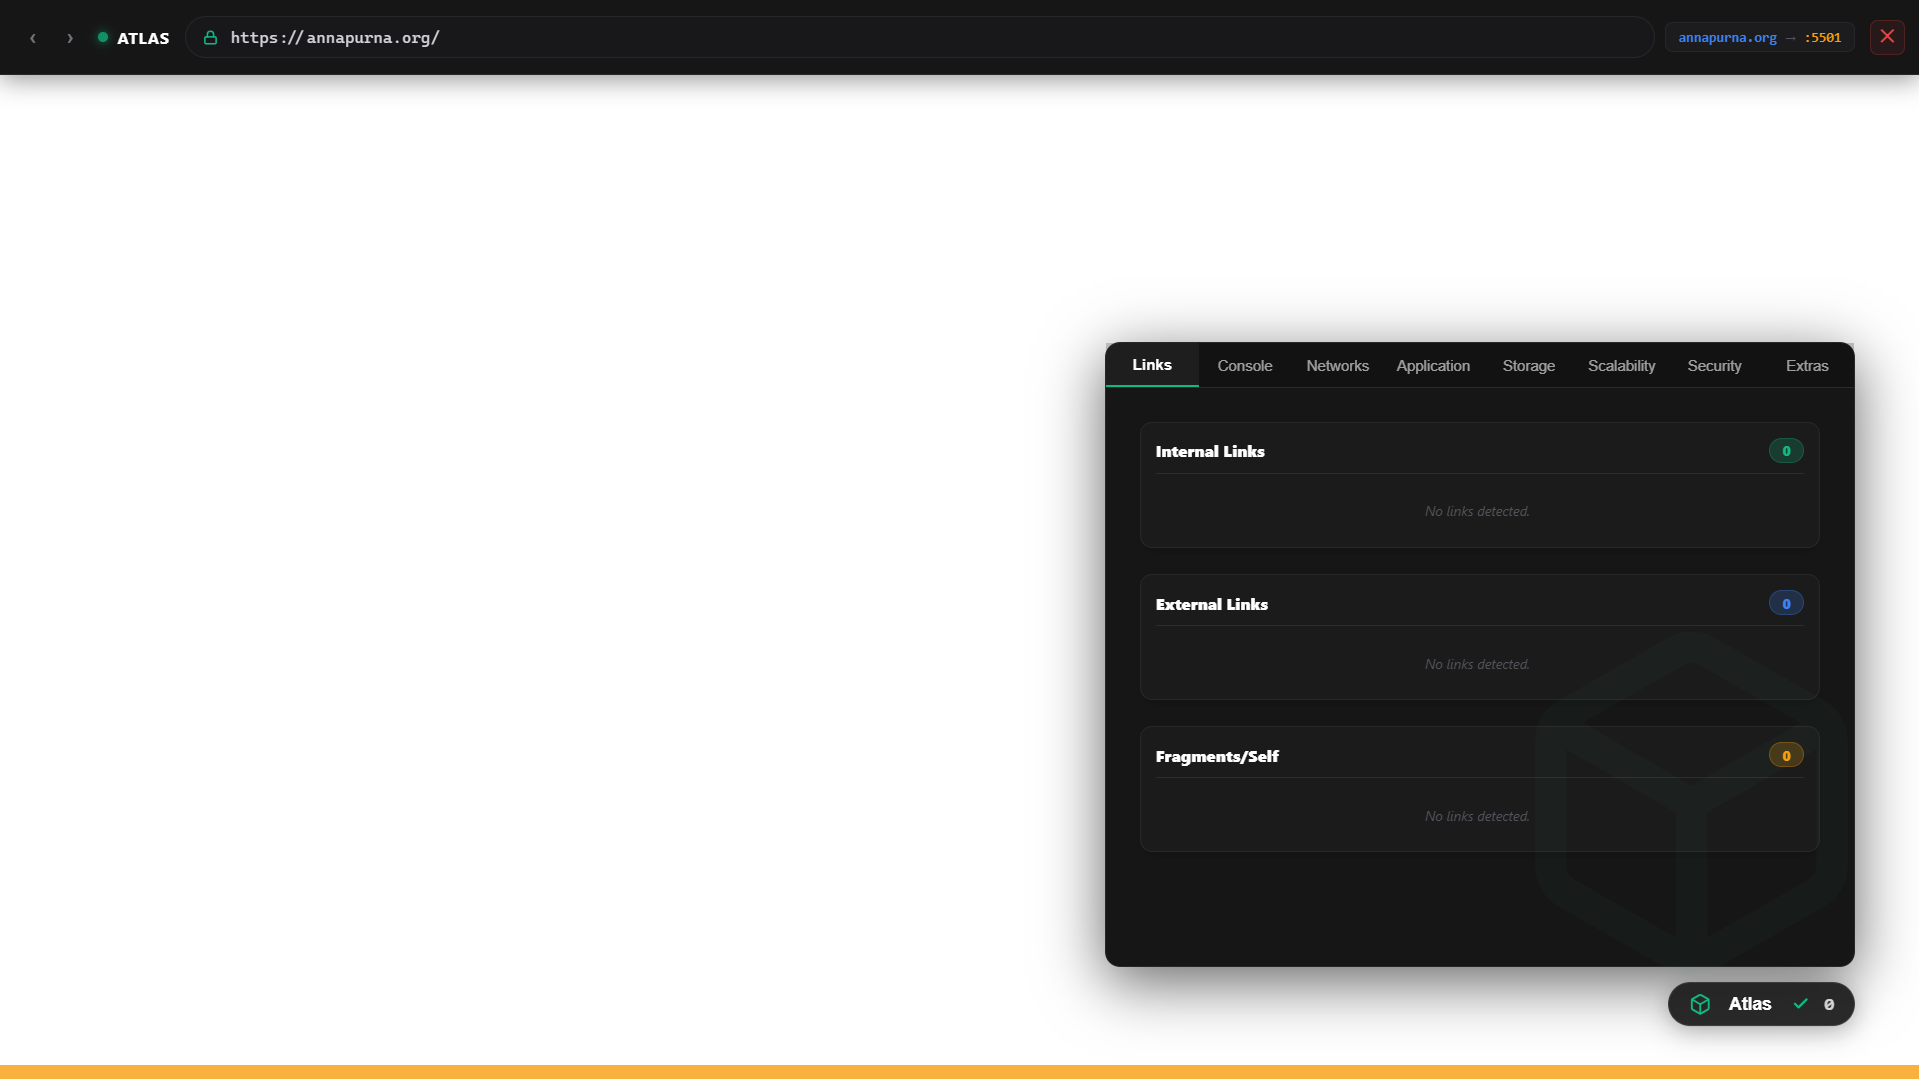1919x1079 pixels.
Task: Switch to the Application tab
Action: click(x=1433, y=365)
